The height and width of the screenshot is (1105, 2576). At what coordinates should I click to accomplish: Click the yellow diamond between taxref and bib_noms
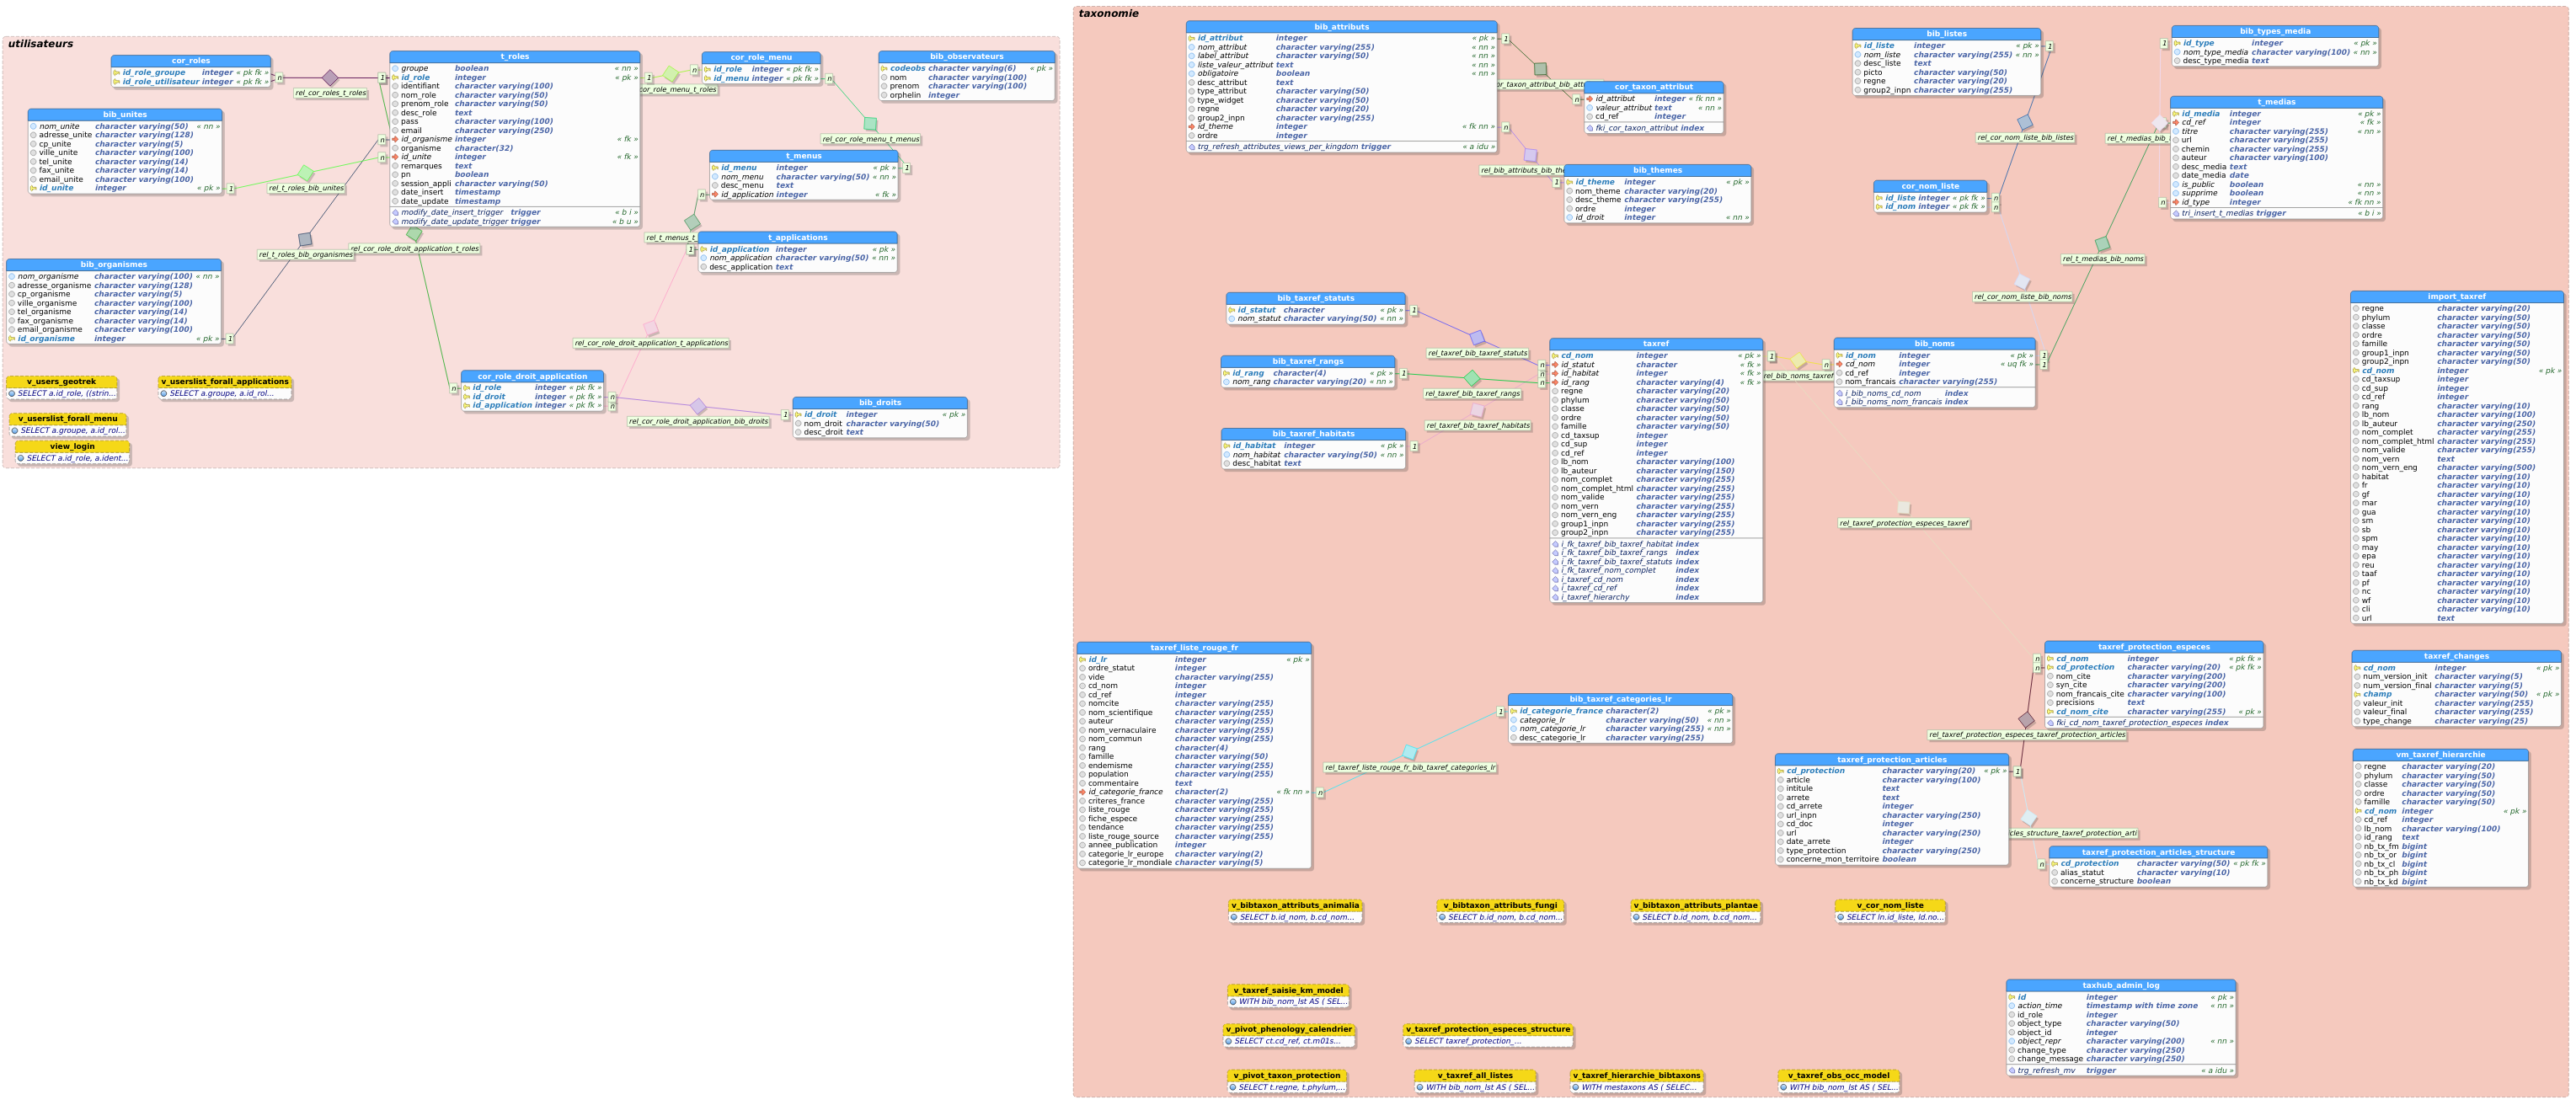point(1798,360)
